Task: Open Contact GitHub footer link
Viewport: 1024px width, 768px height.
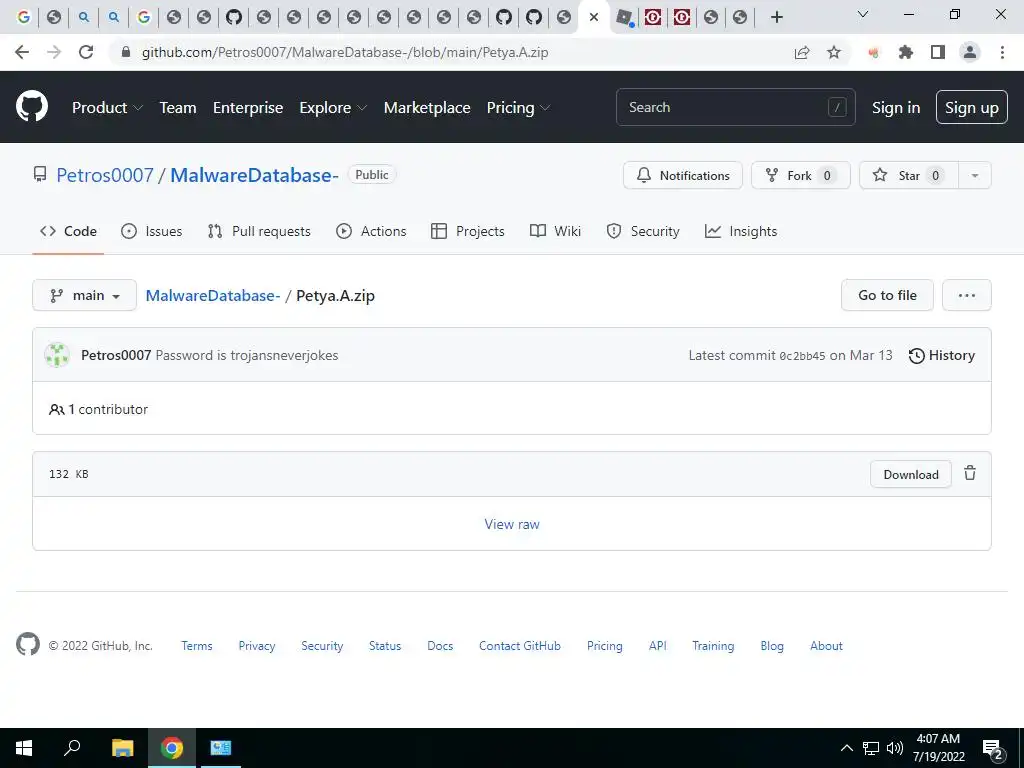Action: [520, 645]
